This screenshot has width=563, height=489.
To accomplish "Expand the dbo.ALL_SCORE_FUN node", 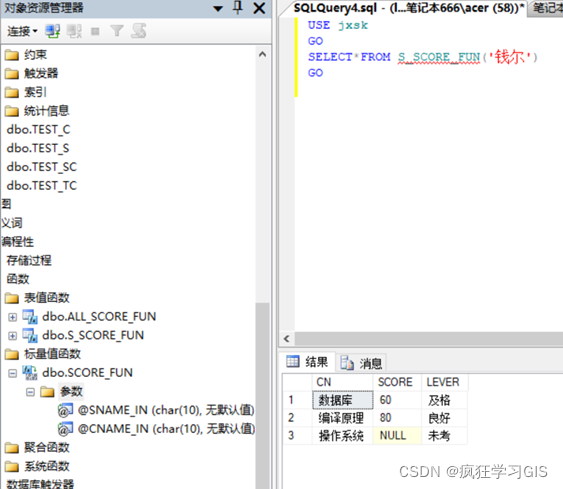I will 12,317.
